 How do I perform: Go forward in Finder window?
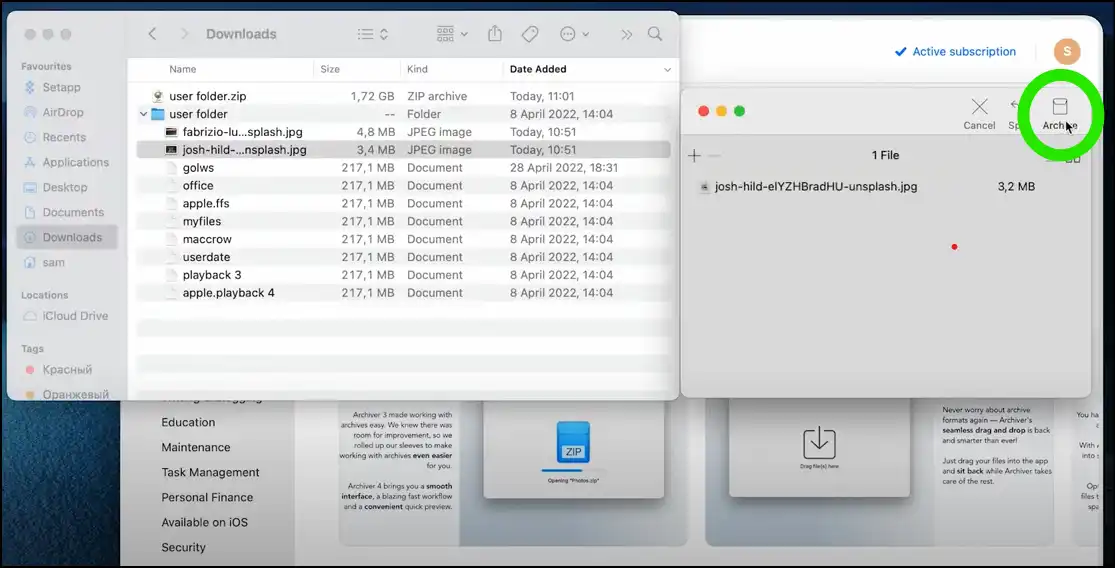[184, 34]
